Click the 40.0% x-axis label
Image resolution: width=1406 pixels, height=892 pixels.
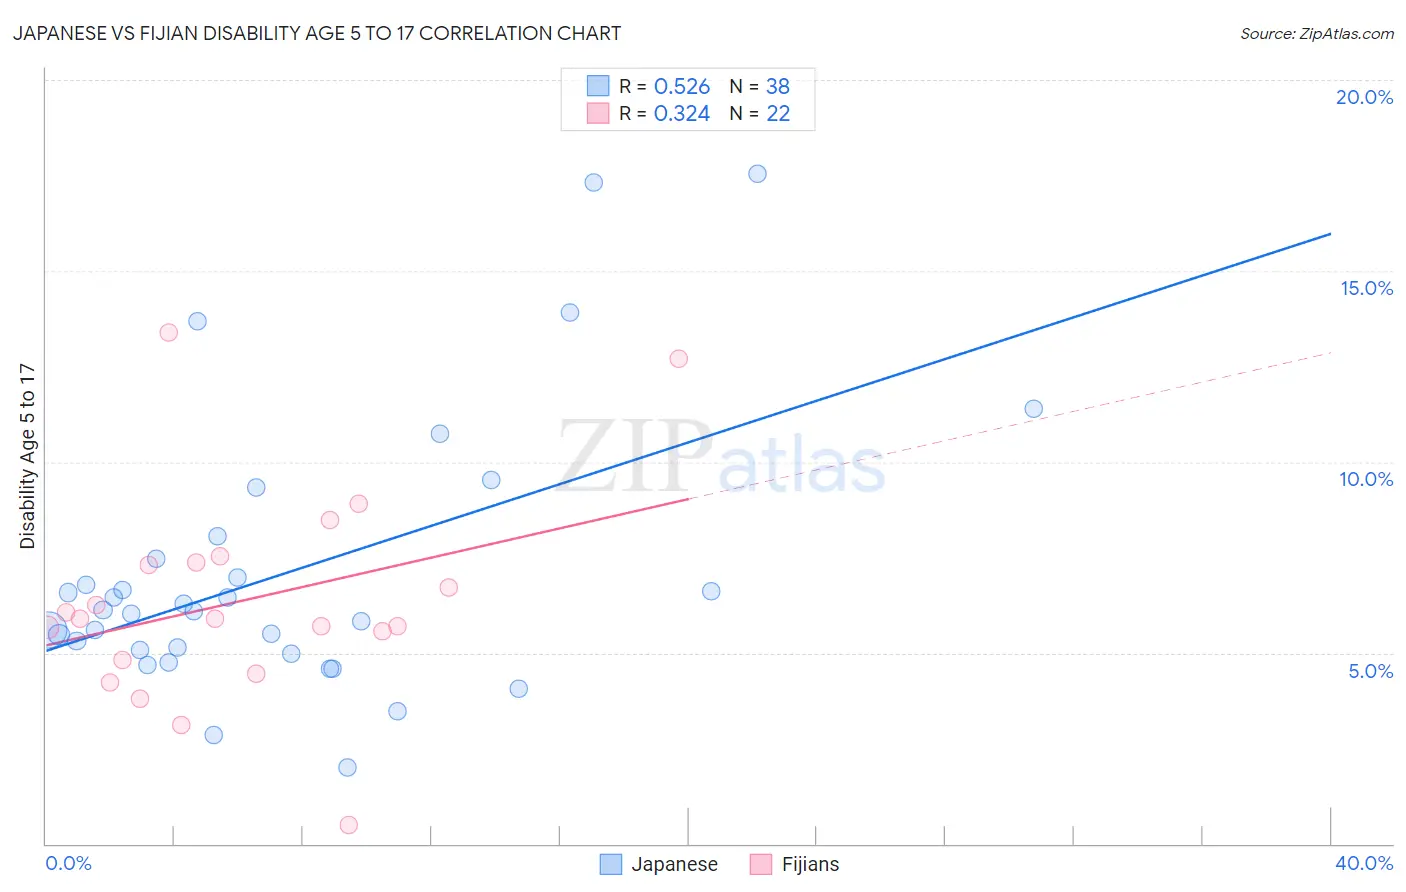point(1364,863)
